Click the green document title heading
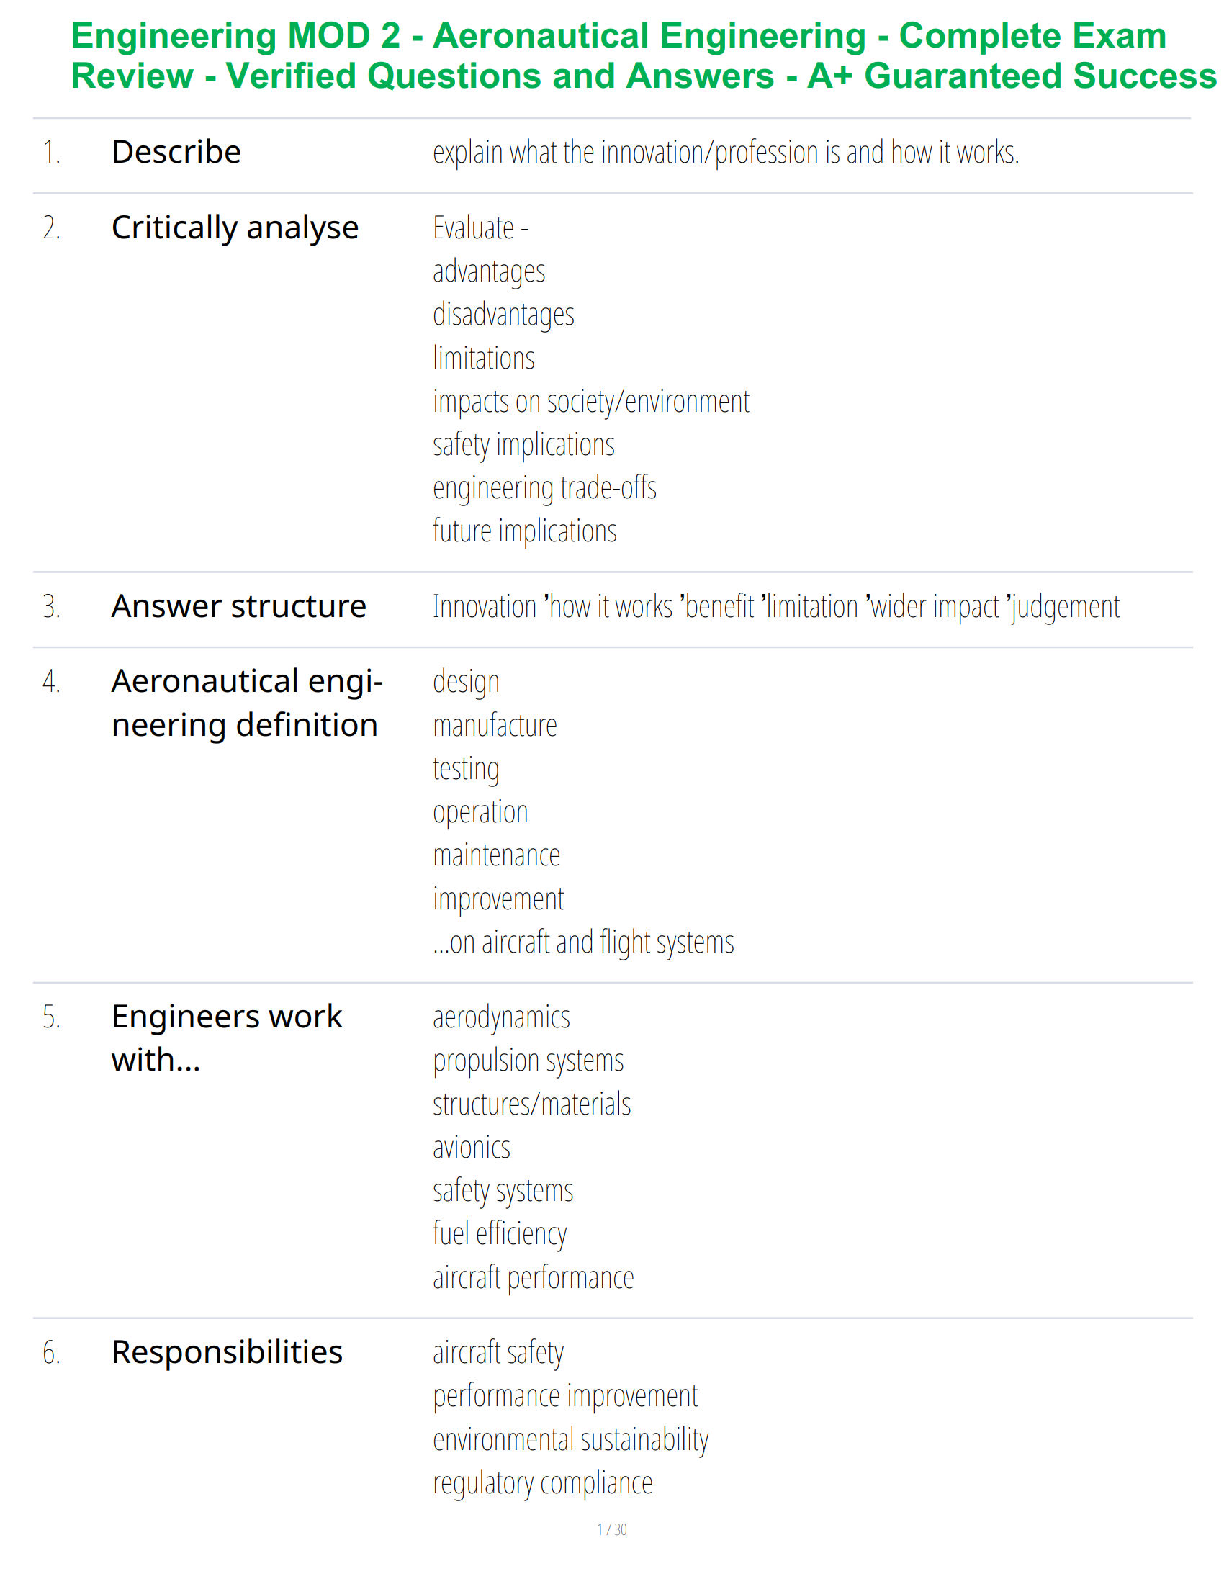The image size is (1224, 1584). tap(644, 56)
